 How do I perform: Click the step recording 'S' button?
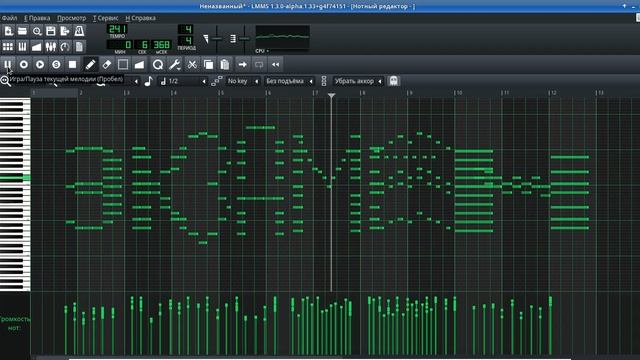[56, 64]
